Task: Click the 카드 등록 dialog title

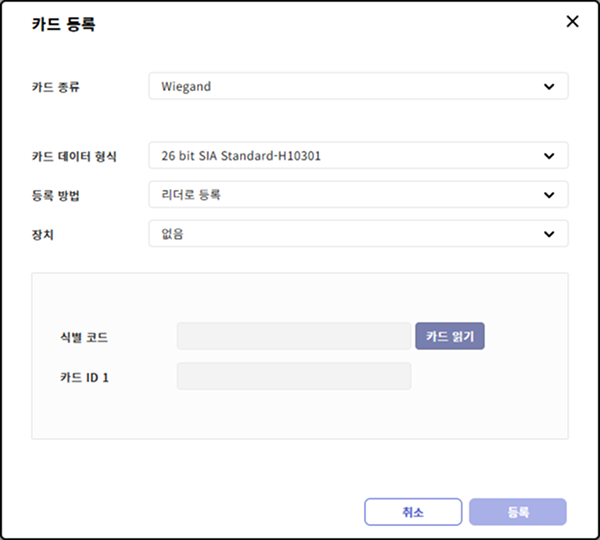Action: tap(63, 24)
